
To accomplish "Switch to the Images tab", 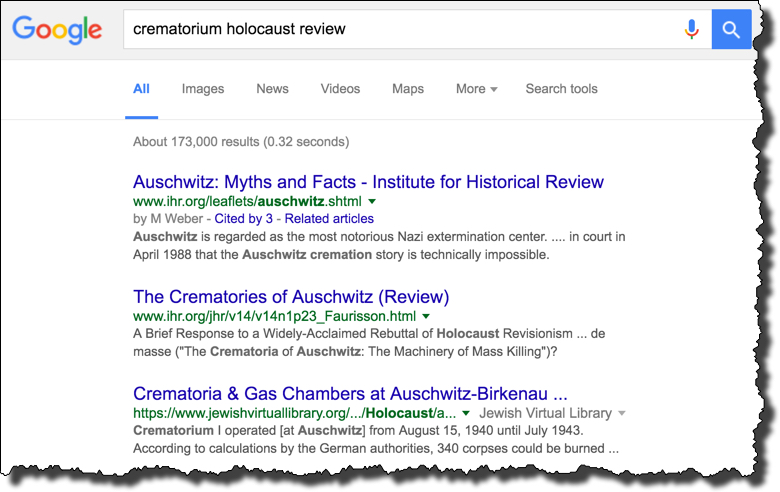I will pyautogui.click(x=203, y=89).
